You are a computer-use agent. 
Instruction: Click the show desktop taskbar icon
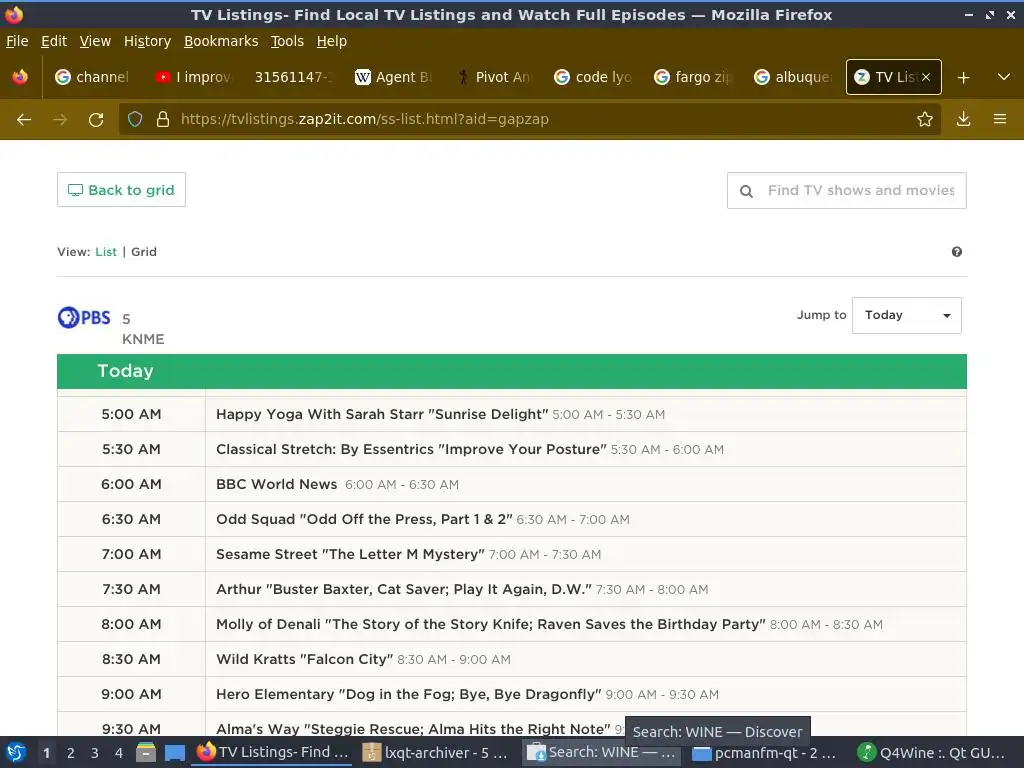coord(174,753)
